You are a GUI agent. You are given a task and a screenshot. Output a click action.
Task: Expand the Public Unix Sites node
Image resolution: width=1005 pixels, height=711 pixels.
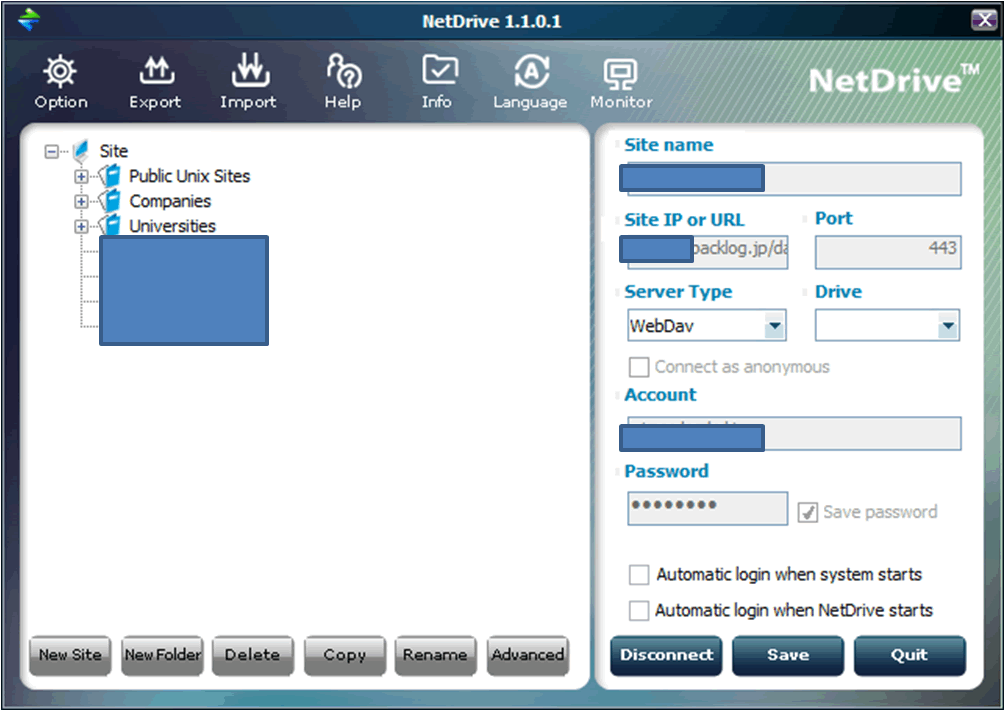pos(81,176)
